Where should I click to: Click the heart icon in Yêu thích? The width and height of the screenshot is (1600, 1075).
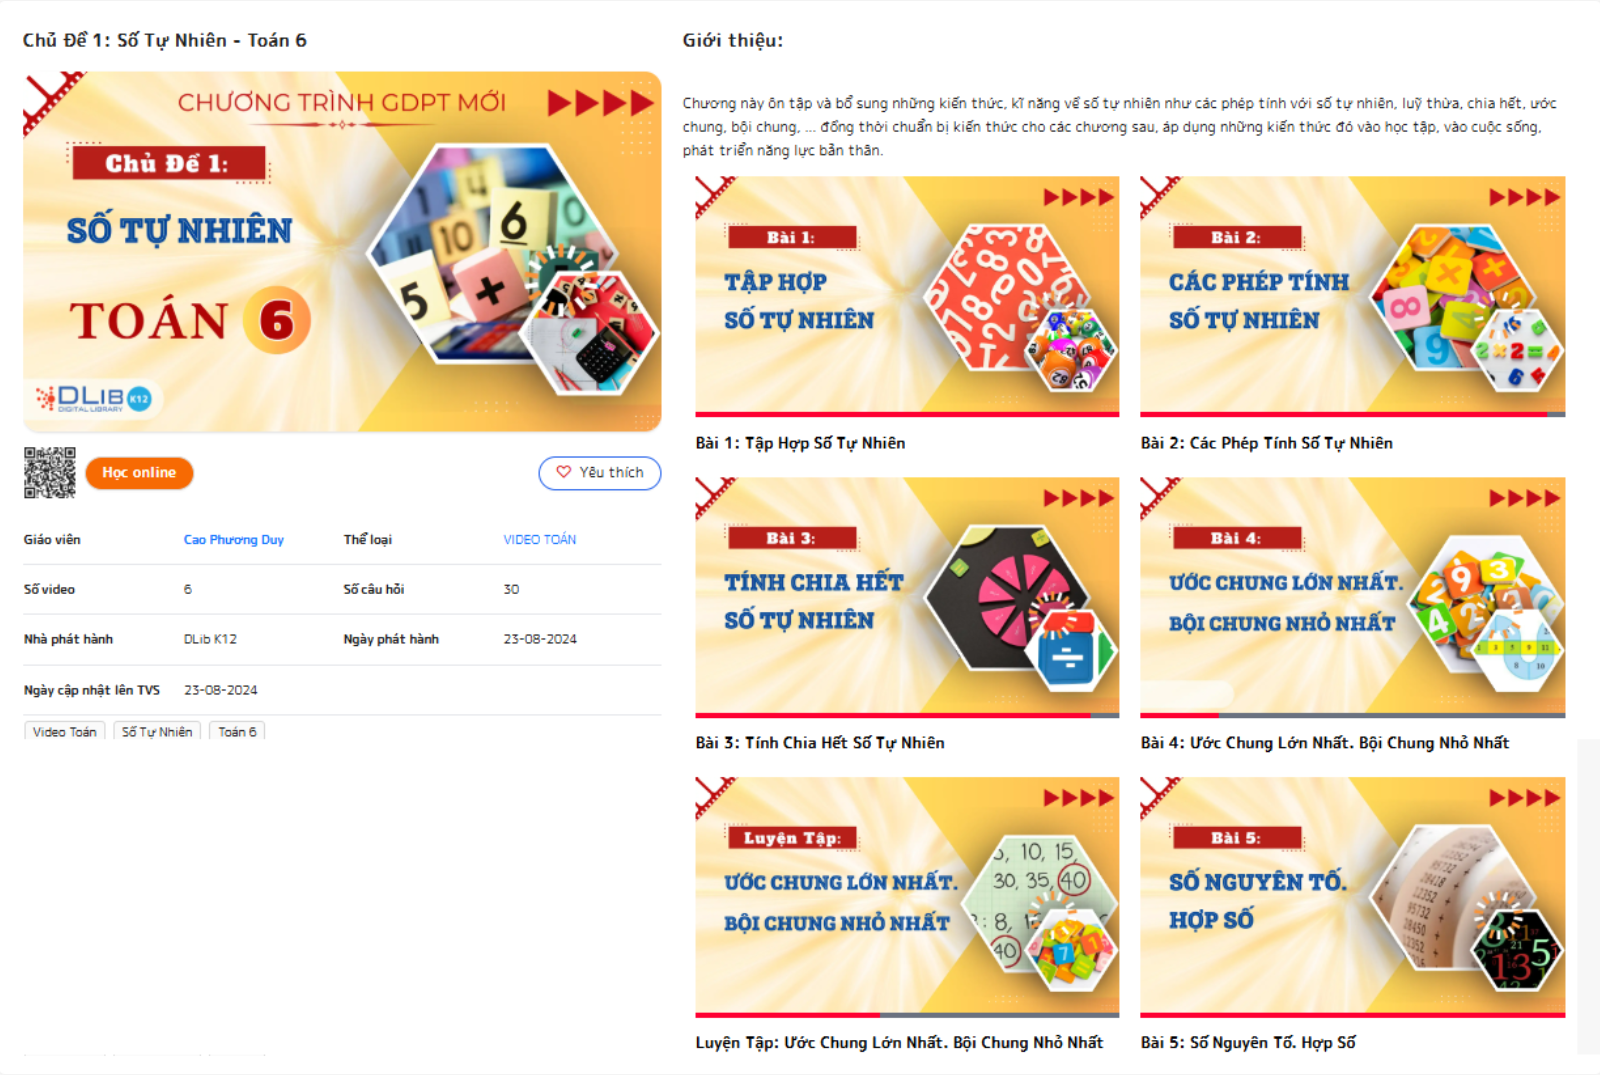pos(564,472)
